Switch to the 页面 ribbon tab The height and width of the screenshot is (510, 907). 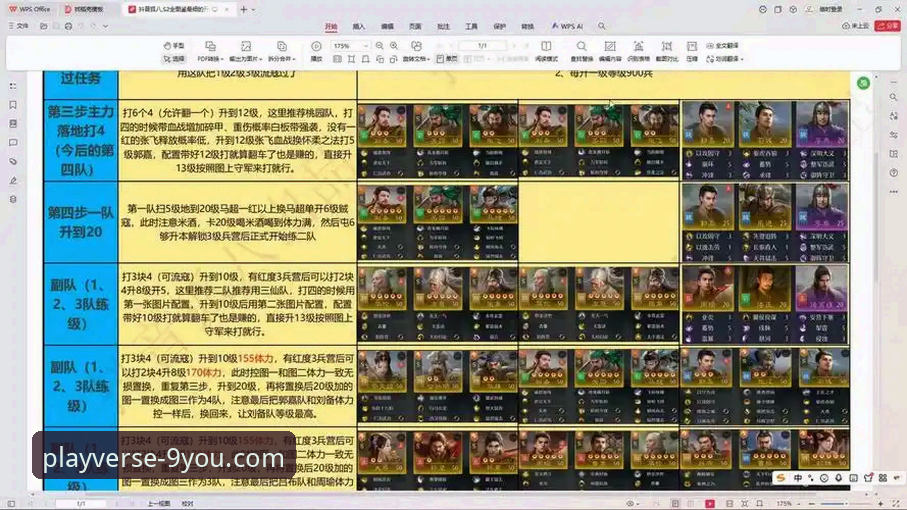(x=415, y=27)
